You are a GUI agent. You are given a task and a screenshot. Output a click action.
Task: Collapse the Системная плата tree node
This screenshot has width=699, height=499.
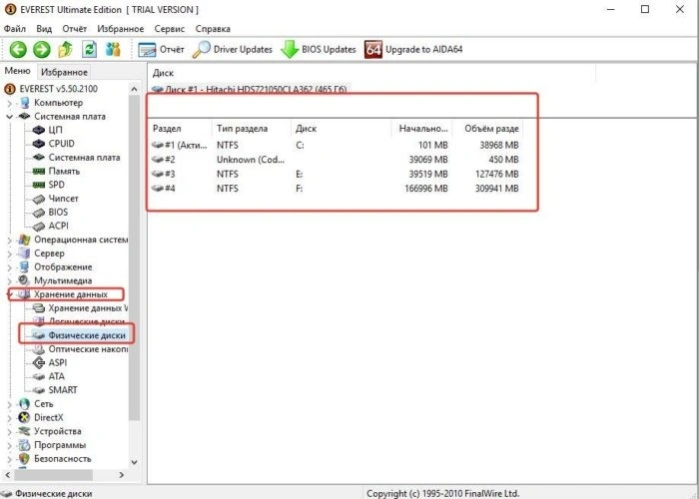9,117
